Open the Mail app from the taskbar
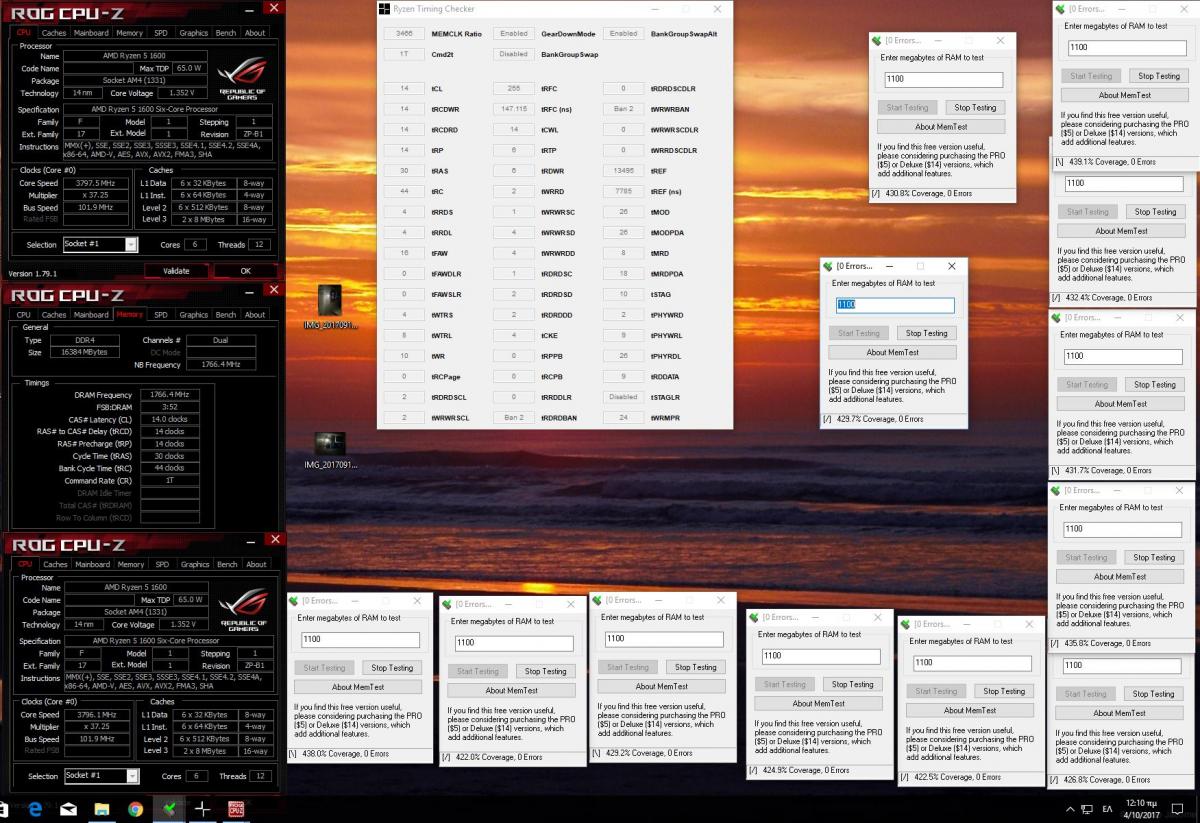The image size is (1200, 823). coord(68,809)
